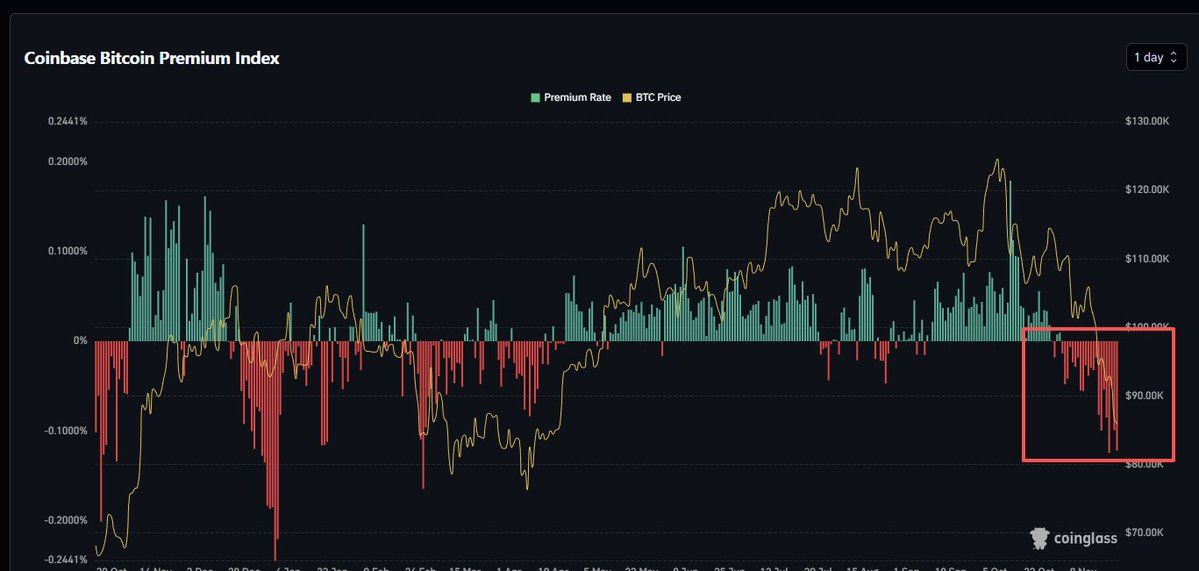Click the coinglass logo icon
This screenshot has width=1199, height=571.
pos(1040,538)
